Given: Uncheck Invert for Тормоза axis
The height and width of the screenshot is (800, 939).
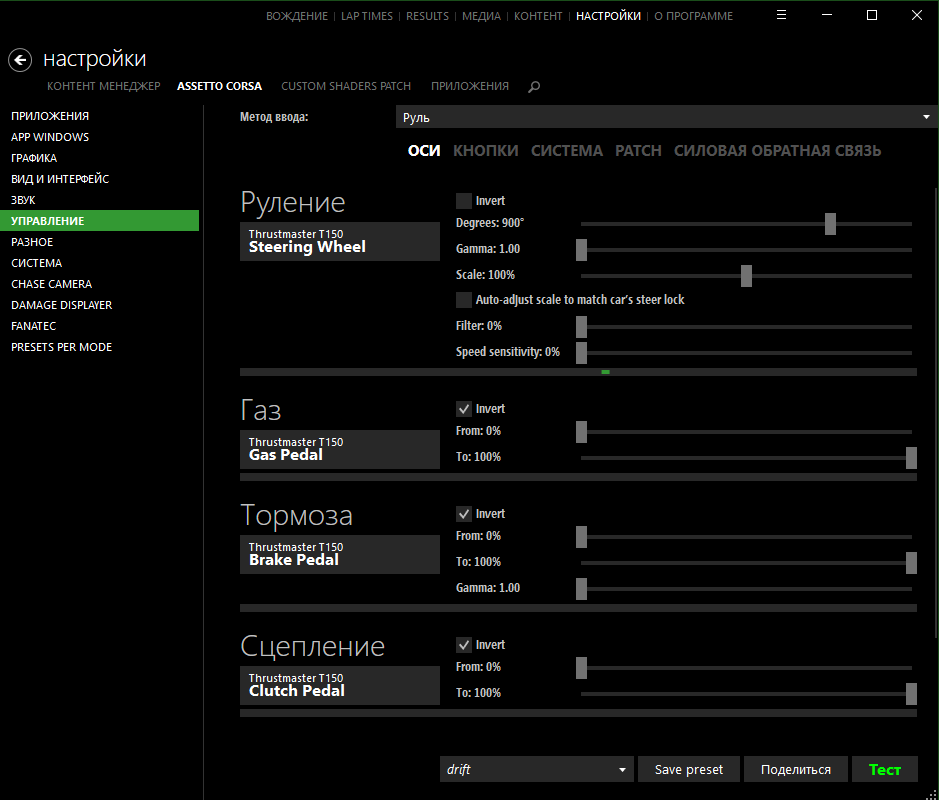Looking at the screenshot, I should pos(464,514).
